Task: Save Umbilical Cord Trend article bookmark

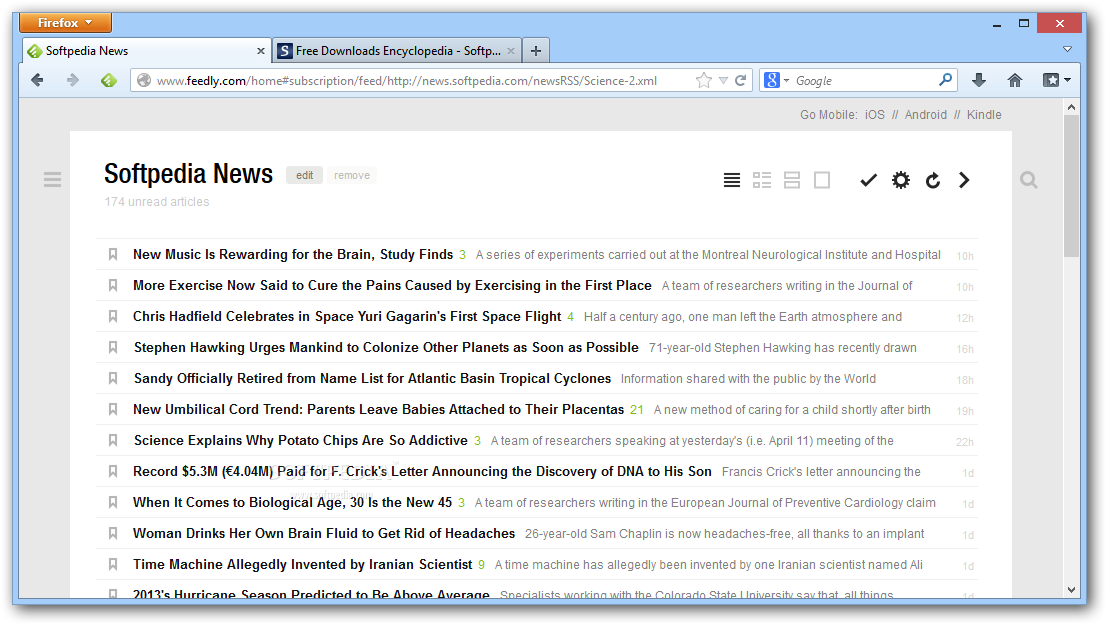Action: (112, 410)
